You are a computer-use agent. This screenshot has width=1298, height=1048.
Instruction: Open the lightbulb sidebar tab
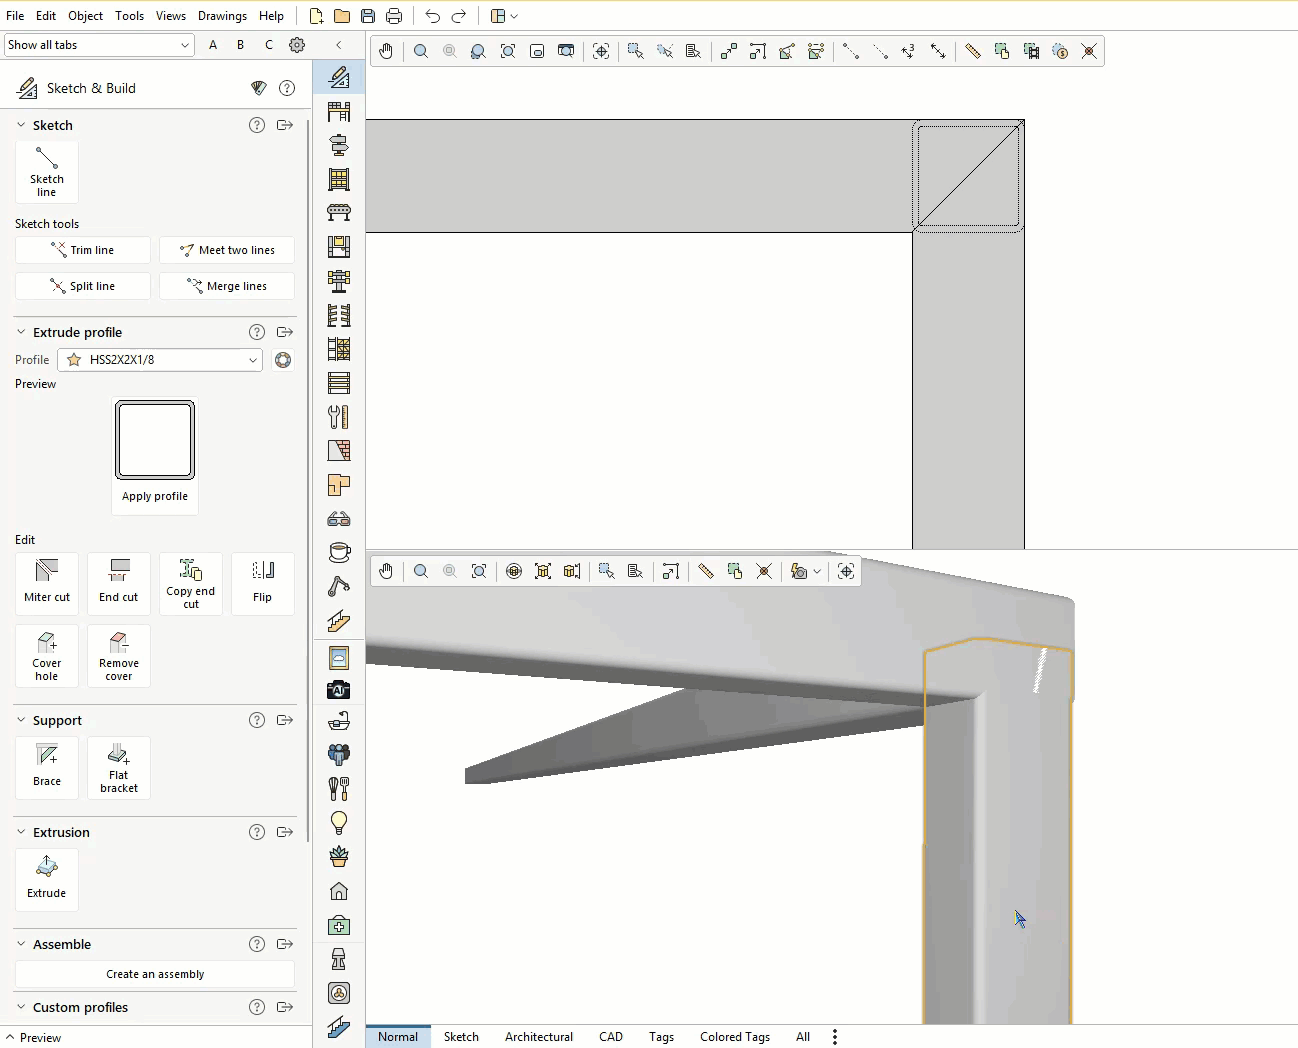point(339,823)
